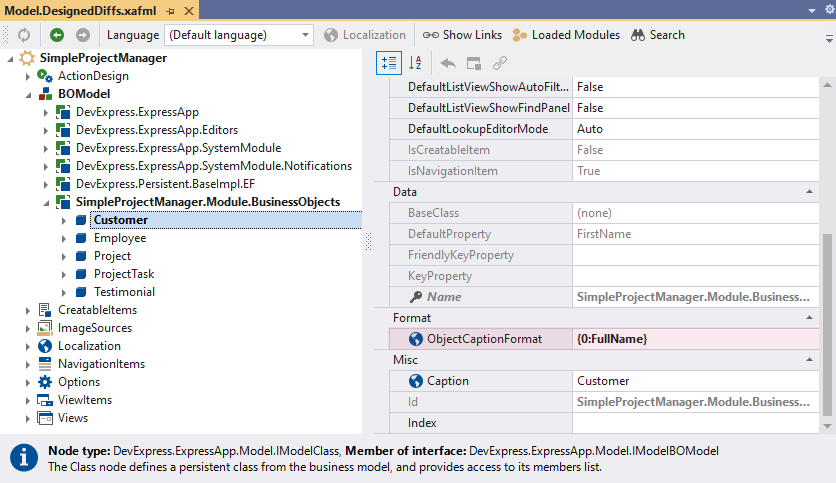
Task: Close the Model.DesignedDiffs.xafml tab
Action: [189, 11]
